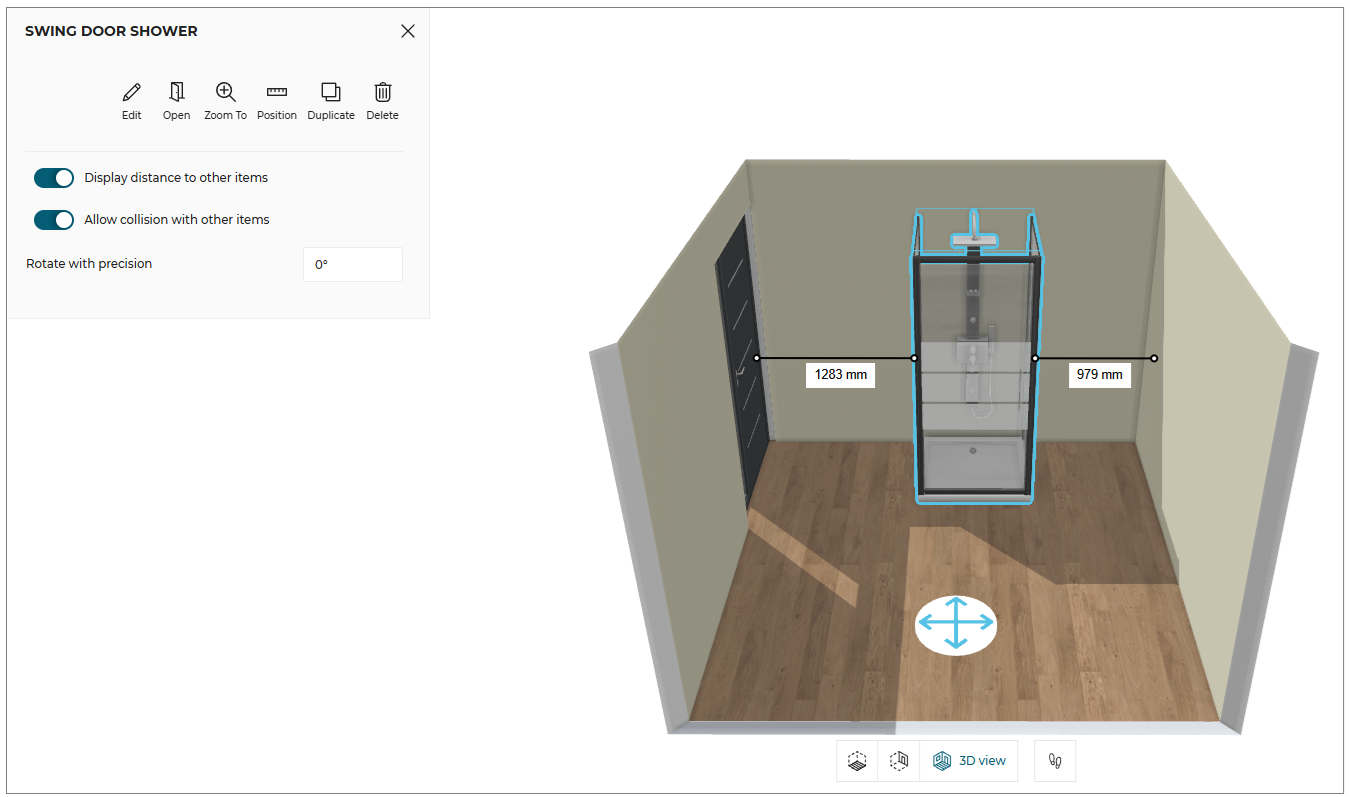Click the 1283 mm distance label
This screenshot has height=797, width=1350.
(x=840, y=374)
